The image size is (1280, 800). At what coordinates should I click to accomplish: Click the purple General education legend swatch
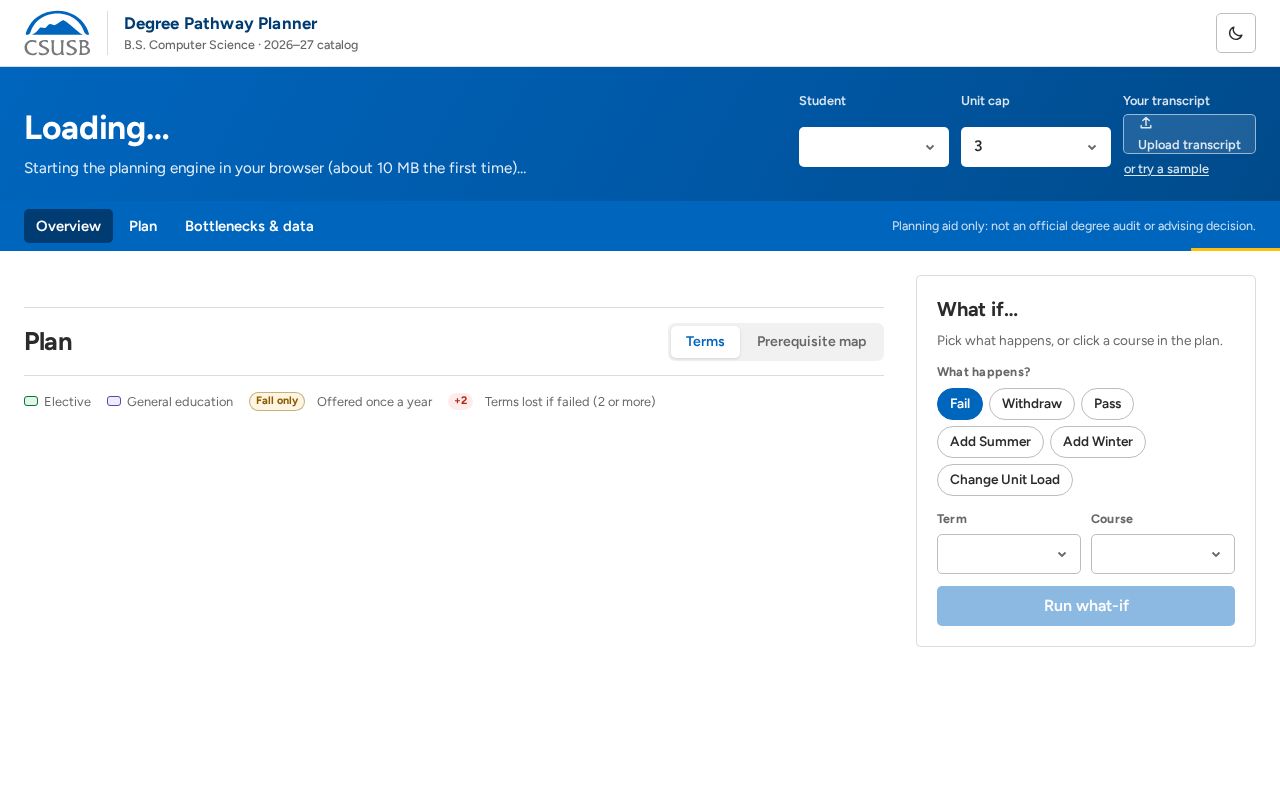click(114, 401)
